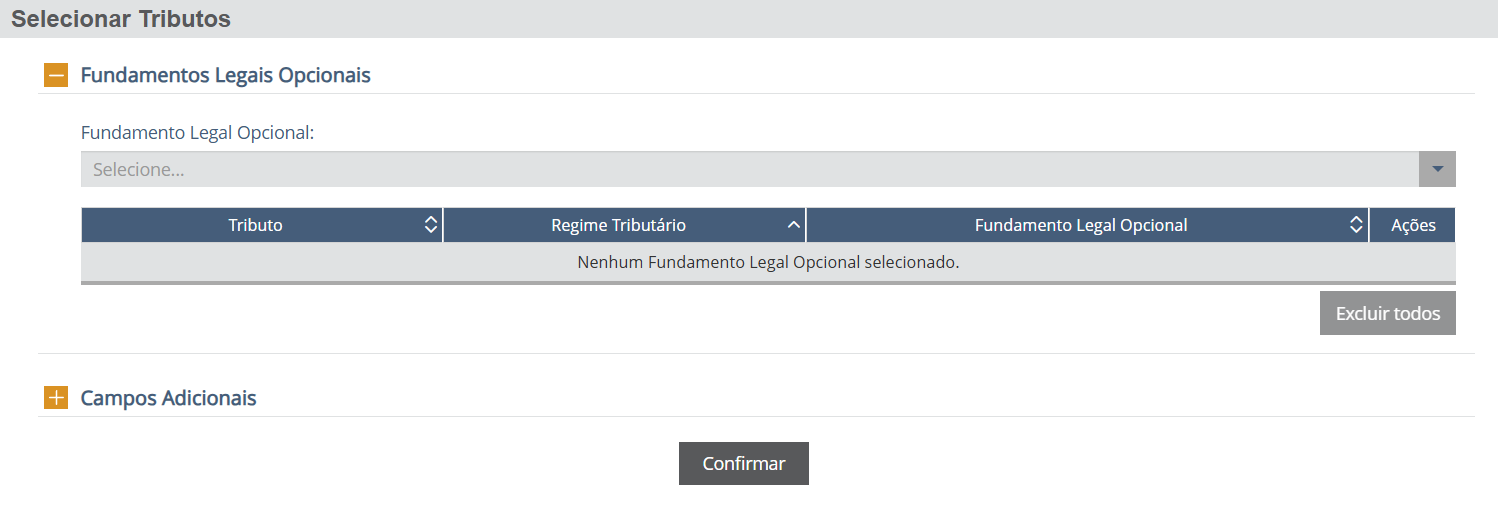
Task: Collapse the Fundamentos Legais Opcionais minus icon
Action: pos(56,75)
